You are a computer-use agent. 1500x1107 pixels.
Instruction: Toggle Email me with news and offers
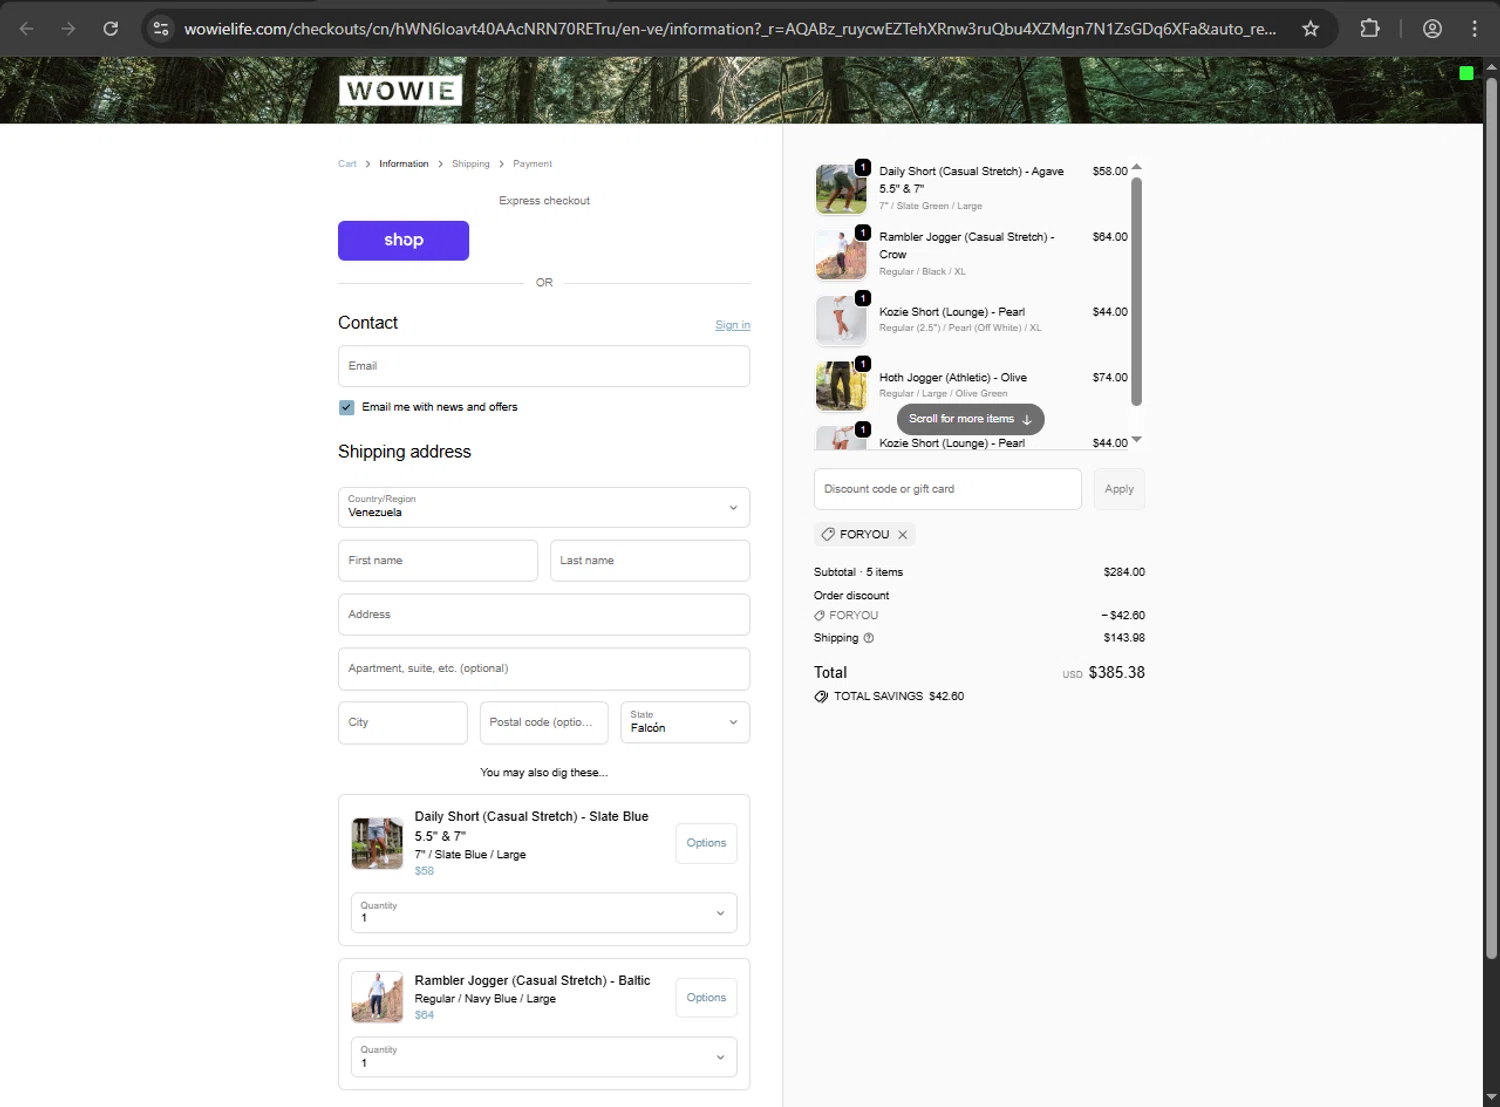pyautogui.click(x=346, y=408)
